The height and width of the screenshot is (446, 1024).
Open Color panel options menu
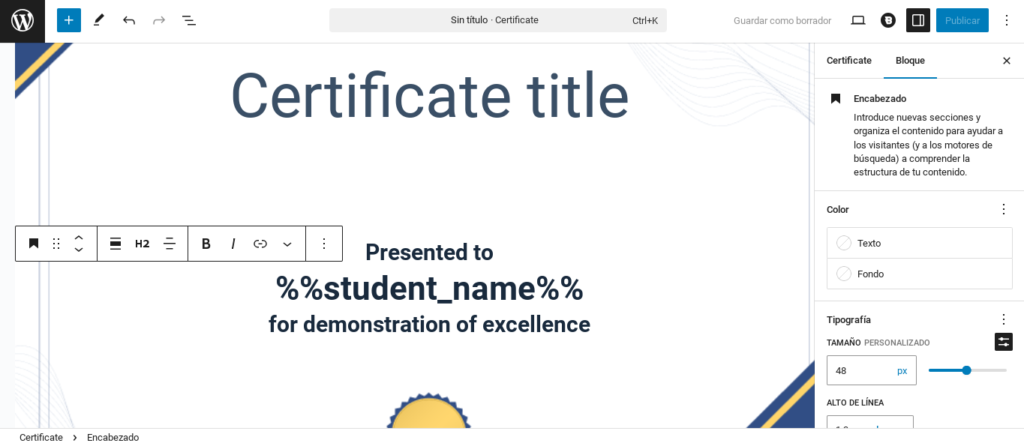point(1004,209)
